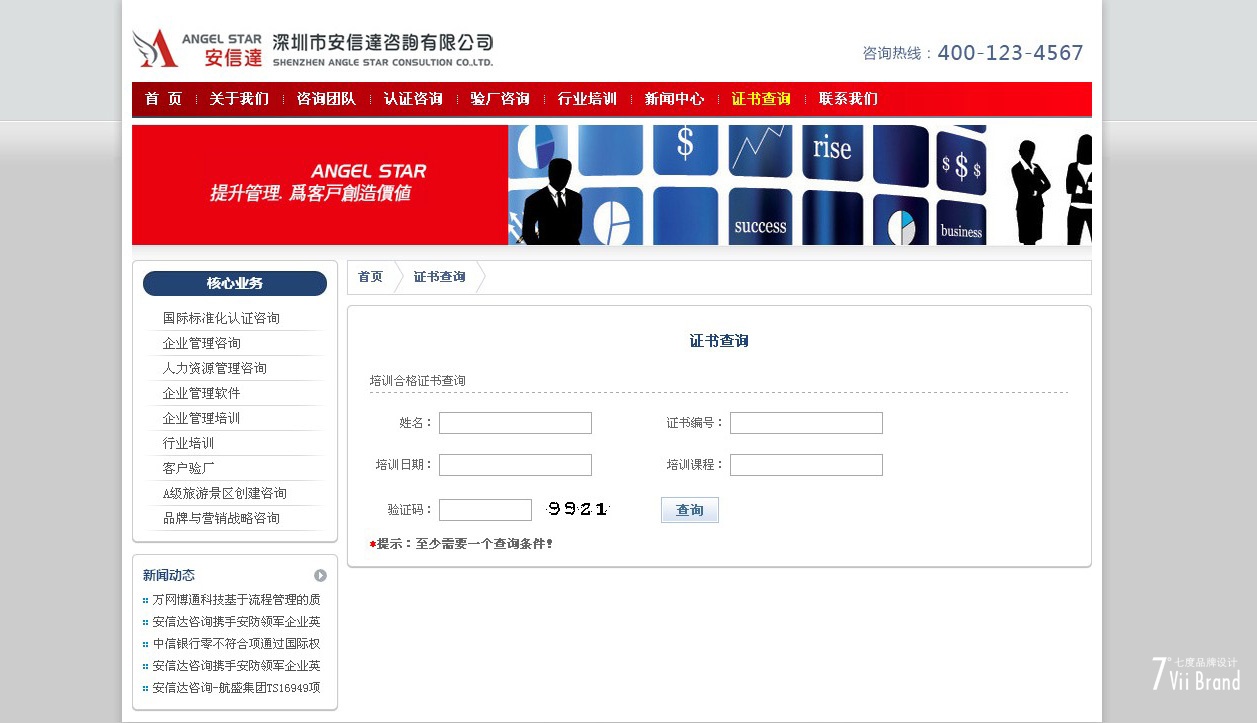Open the 联系我们 menu item

[848, 99]
